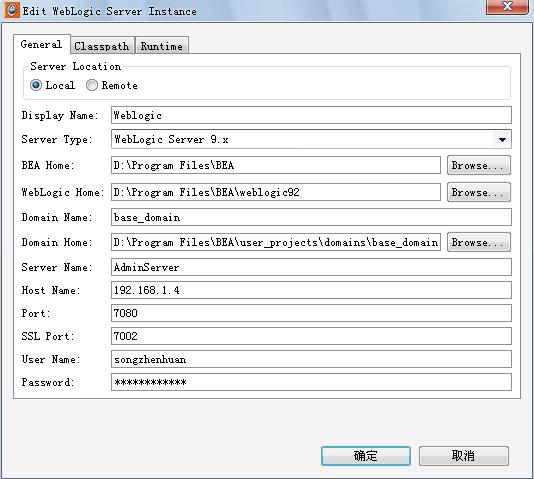Click the Host Name field
Viewport: 534px width, 479px height.
pos(311,290)
